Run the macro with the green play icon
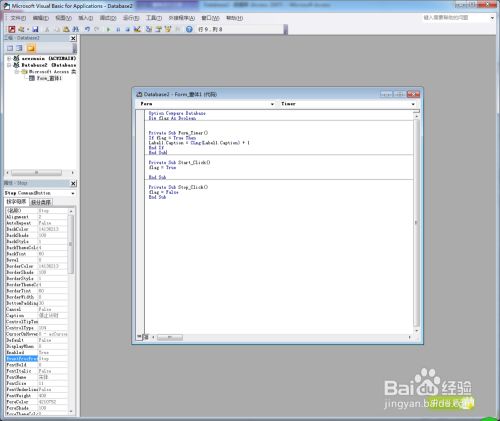 coord(108,29)
